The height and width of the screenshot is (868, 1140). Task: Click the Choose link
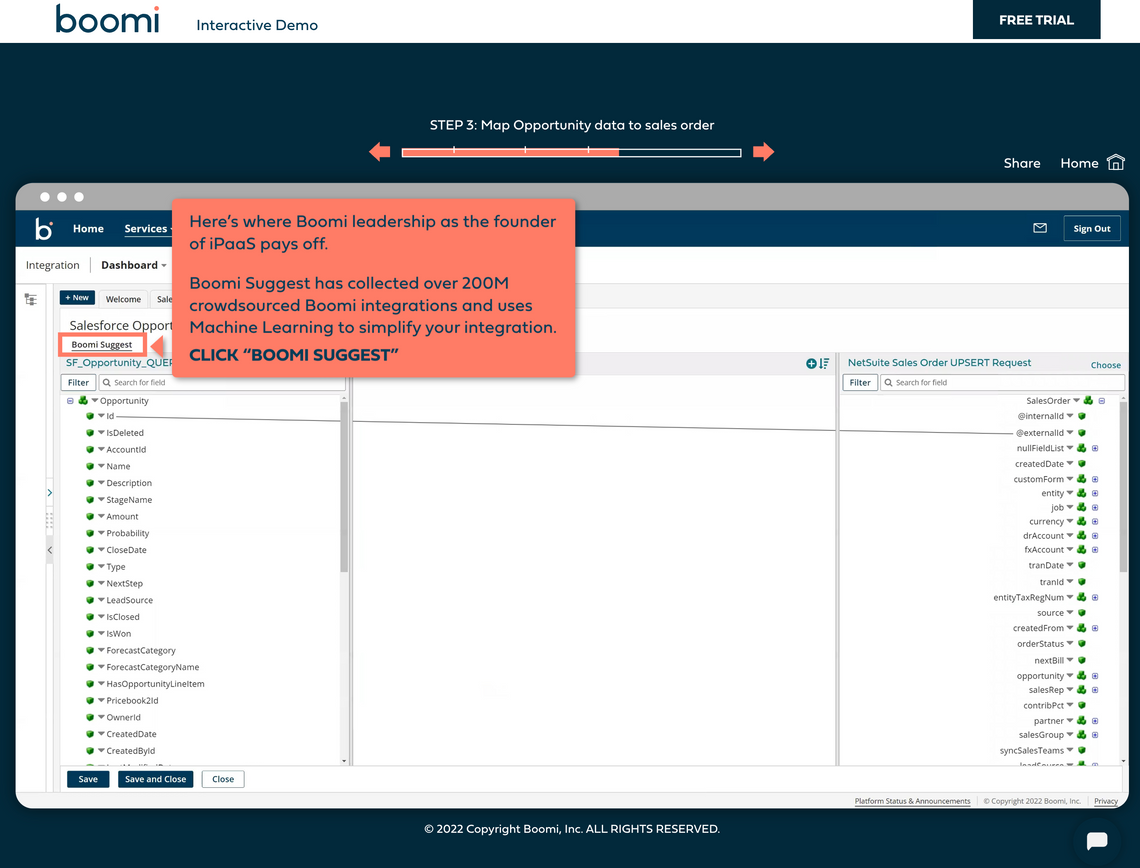1105,365
